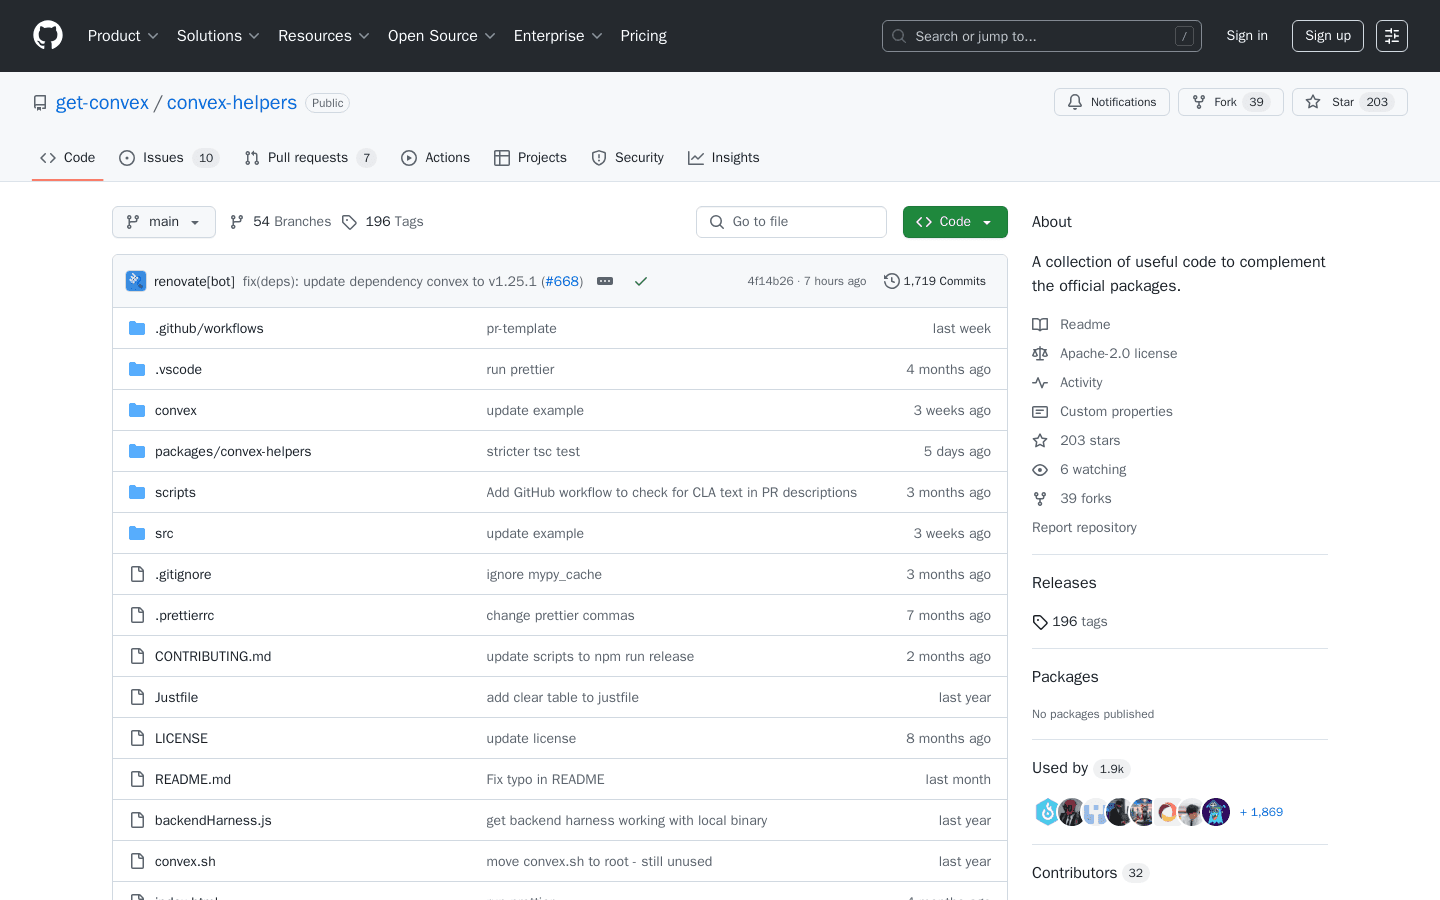Open the Product dropdown menu
The width and height of the screenshot is (1440, 900).
(123, 36)
